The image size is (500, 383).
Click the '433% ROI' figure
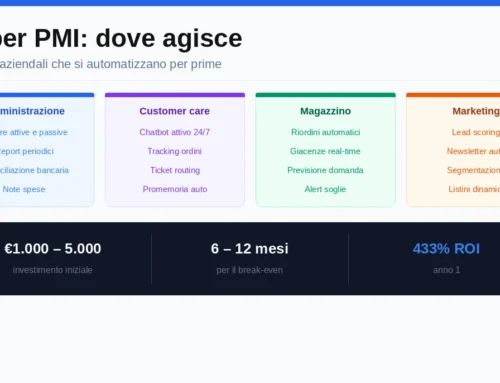coord(446,249)
